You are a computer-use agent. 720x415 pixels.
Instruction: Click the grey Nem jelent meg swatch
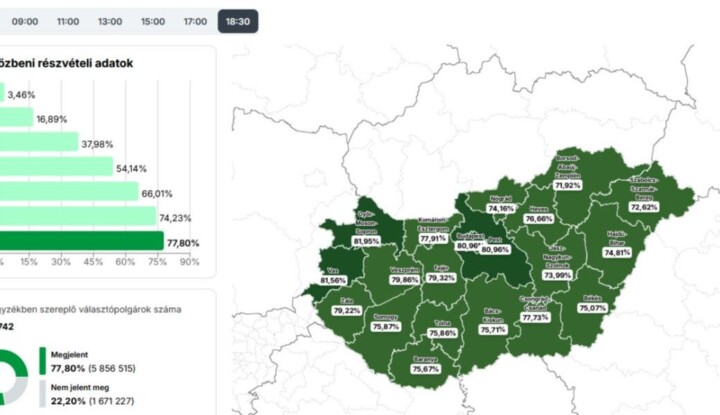pyautogui.click(x=42, y=394)
